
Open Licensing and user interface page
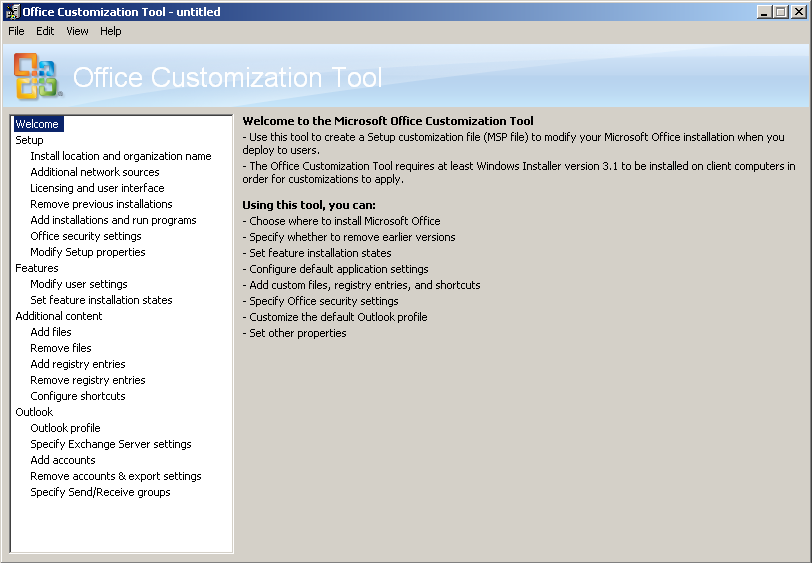97,188
